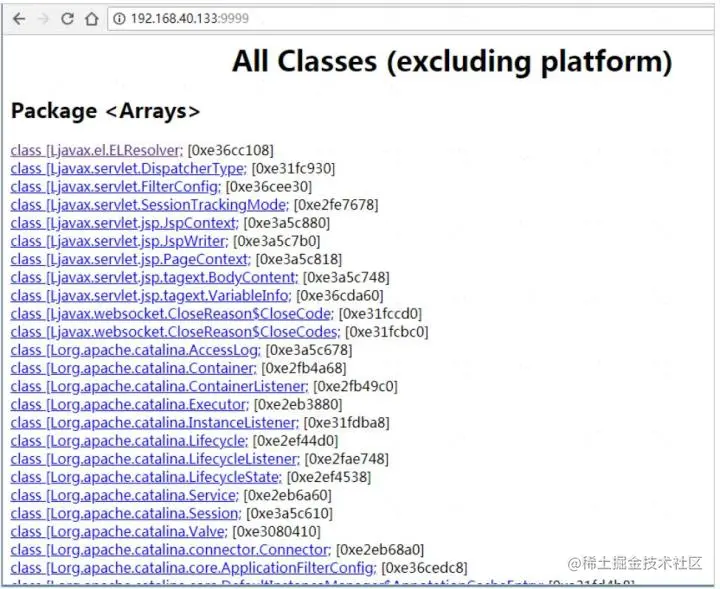The width and height of the screenshot is (720, 589).
Task: Click the address [0xe2ef4538] text
Action: (x=329, y=477)
